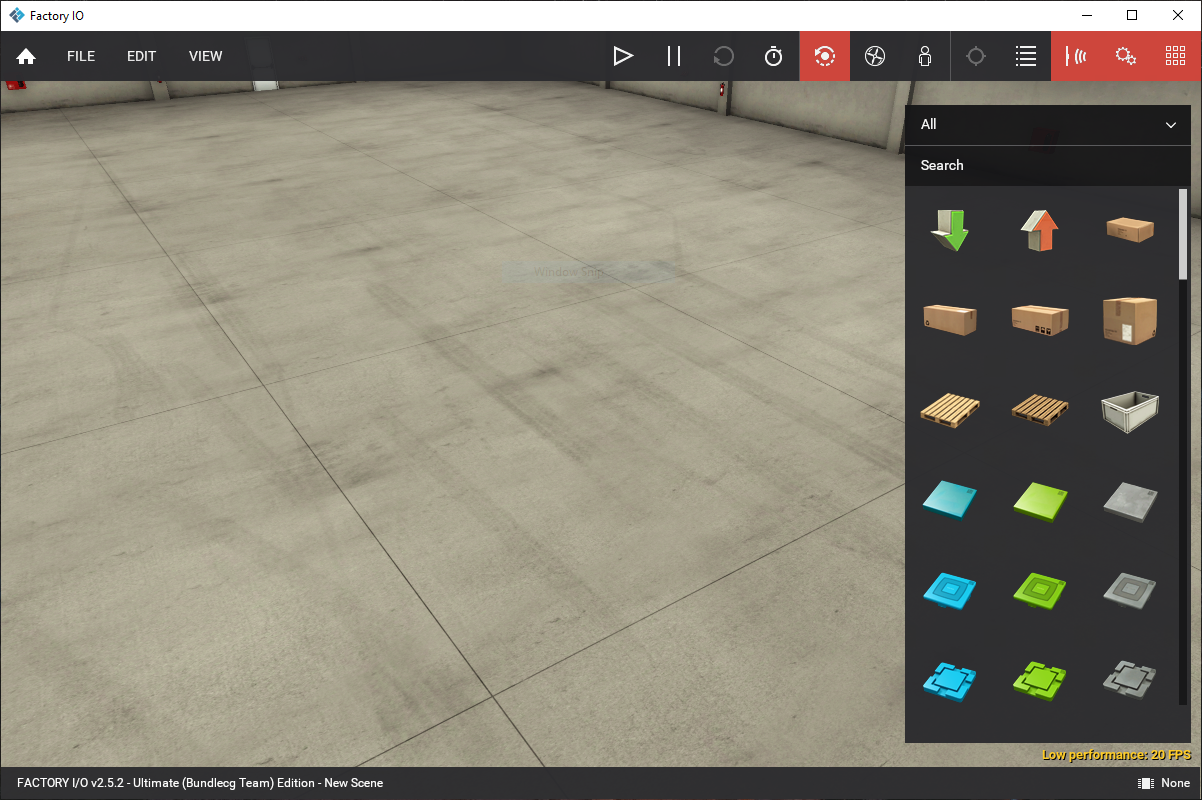
Task: Pick the medium open-flap cardboard box
Action: coord(949,320)
